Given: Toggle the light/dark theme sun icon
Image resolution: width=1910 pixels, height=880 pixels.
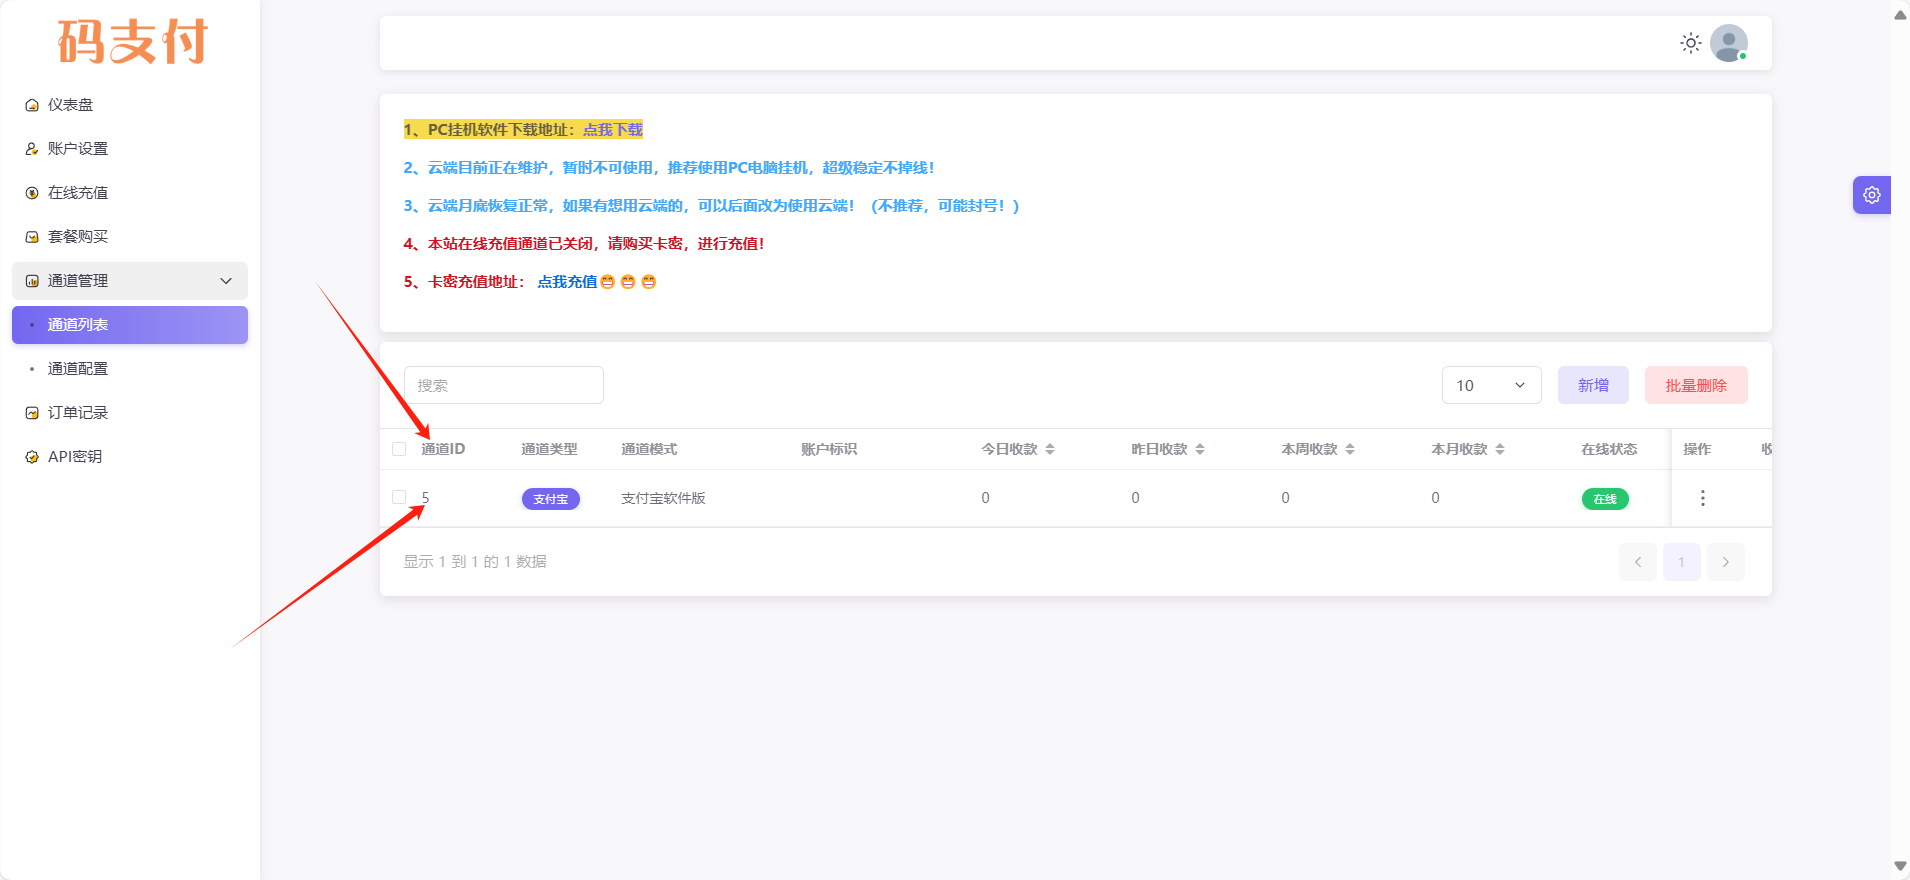Looking at the screenshot, I should (1690, 43).
